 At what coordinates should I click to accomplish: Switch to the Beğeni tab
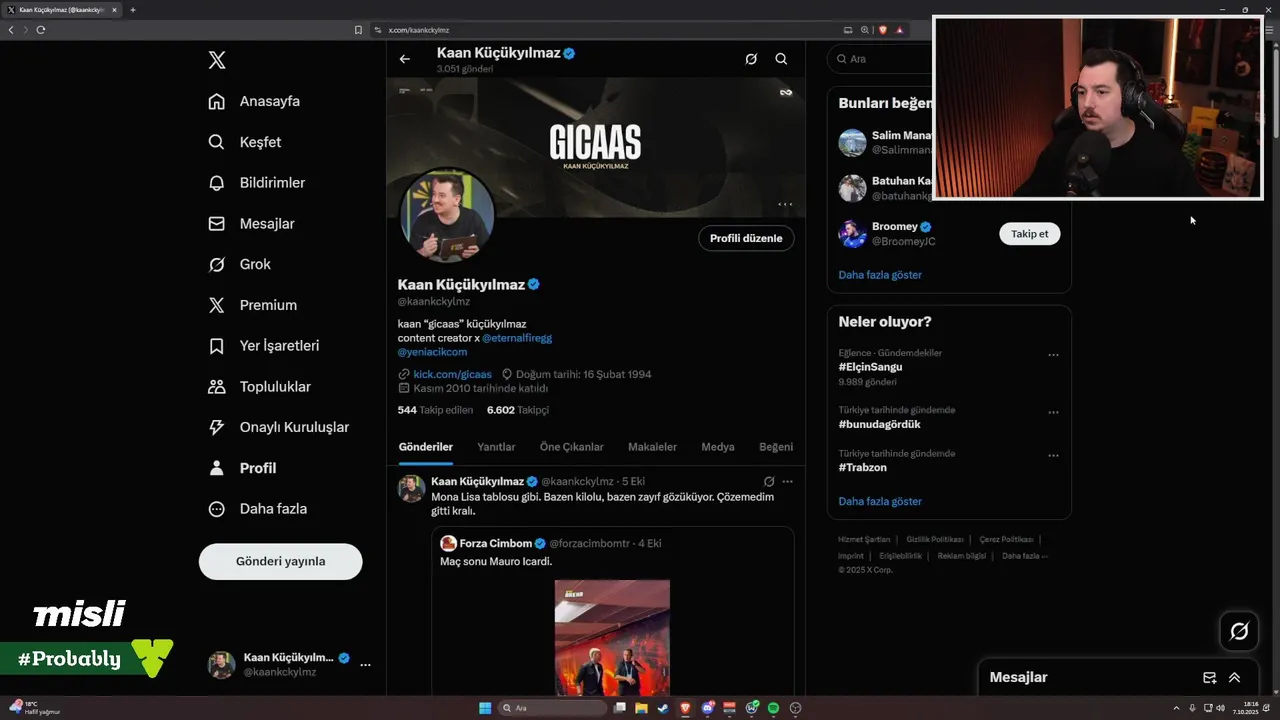(776, 447)
